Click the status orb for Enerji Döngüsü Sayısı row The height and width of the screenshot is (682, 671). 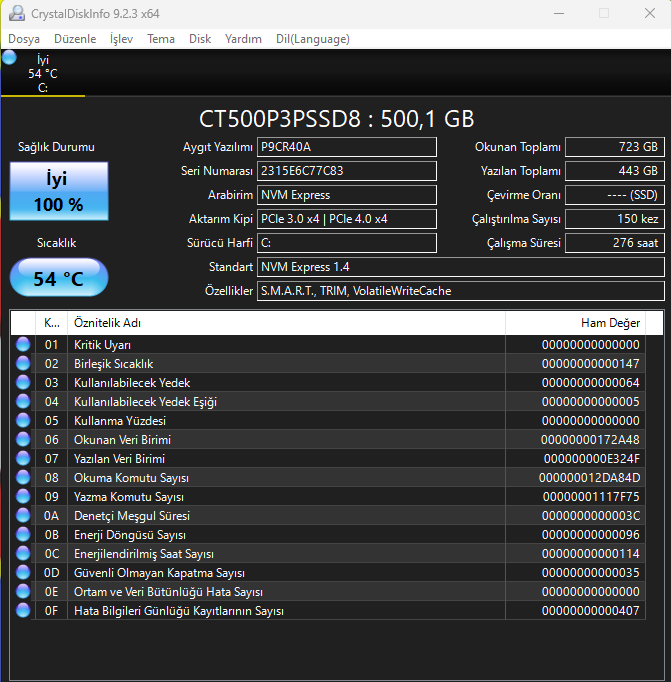23,535
